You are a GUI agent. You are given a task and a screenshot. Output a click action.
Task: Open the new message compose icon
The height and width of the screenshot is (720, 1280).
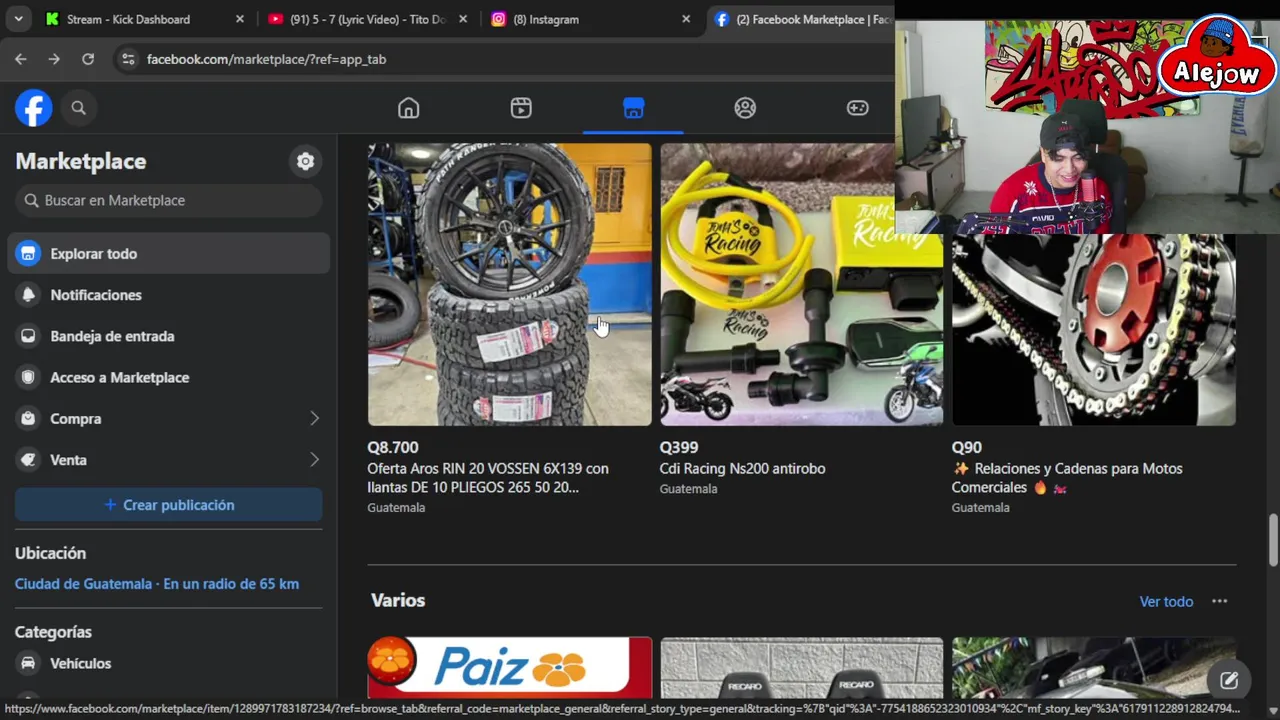point(1229,681)
